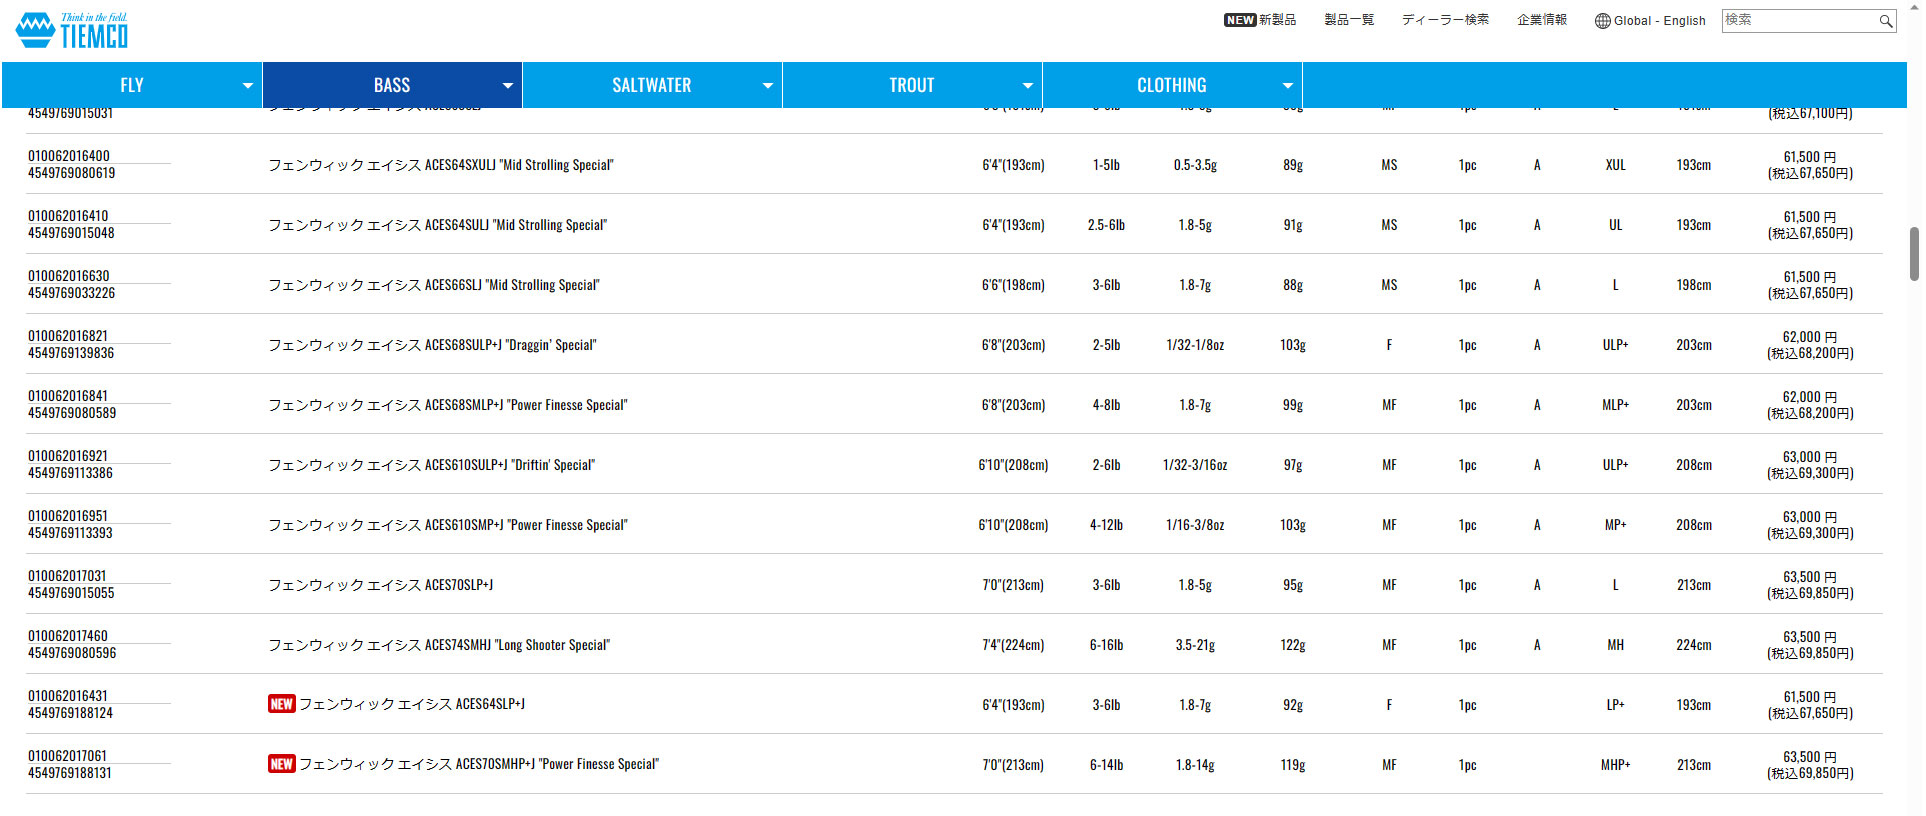Select product ACES66SLJ "Mid Strolling Special"
The image size is (1926, 816).
(434, 285)
